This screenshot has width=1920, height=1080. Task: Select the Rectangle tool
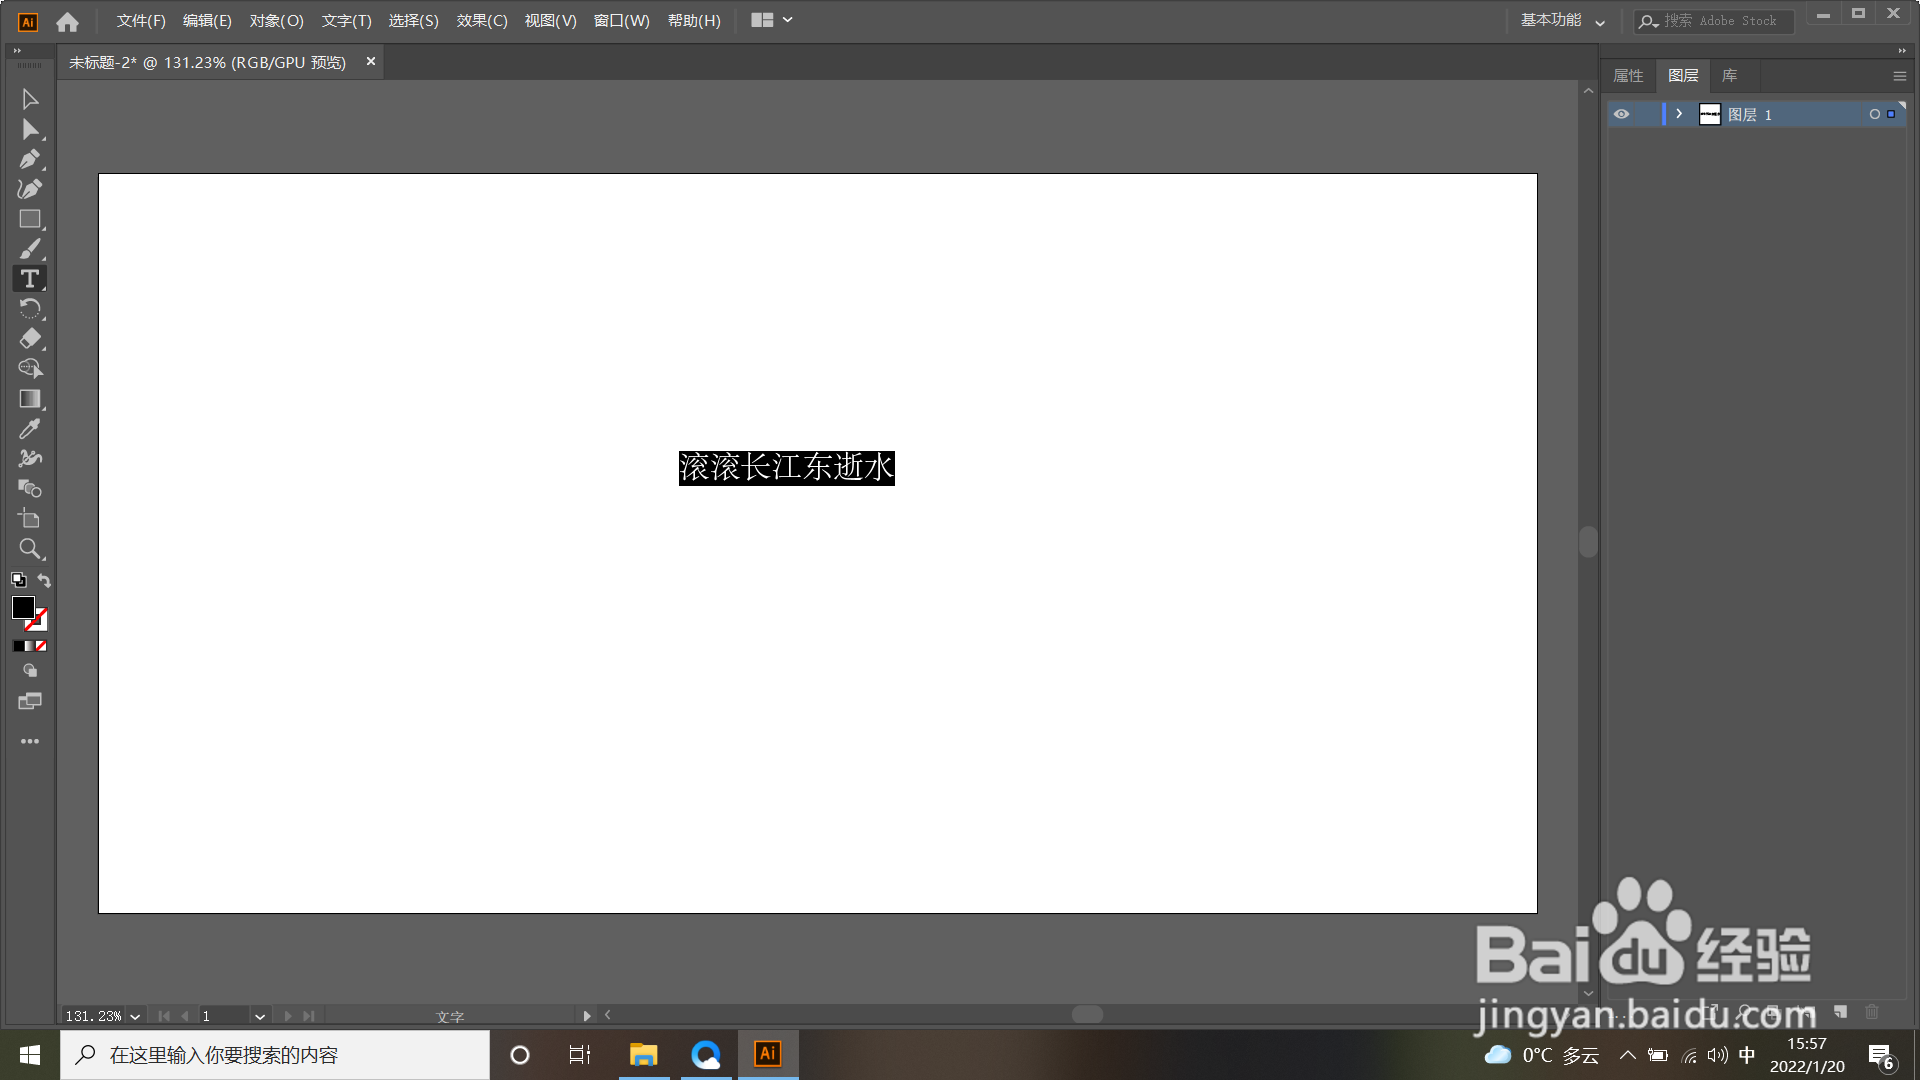(29, 219)
